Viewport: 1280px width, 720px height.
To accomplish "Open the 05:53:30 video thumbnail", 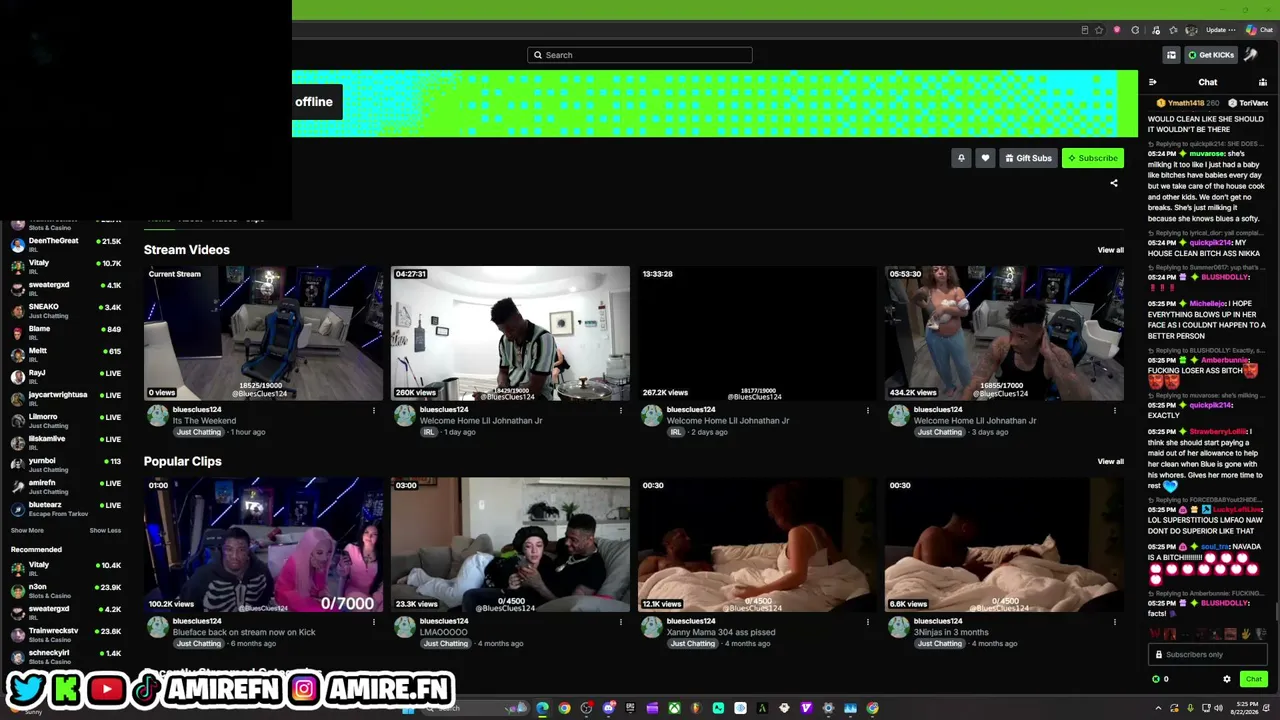I will pos(1004,333).
